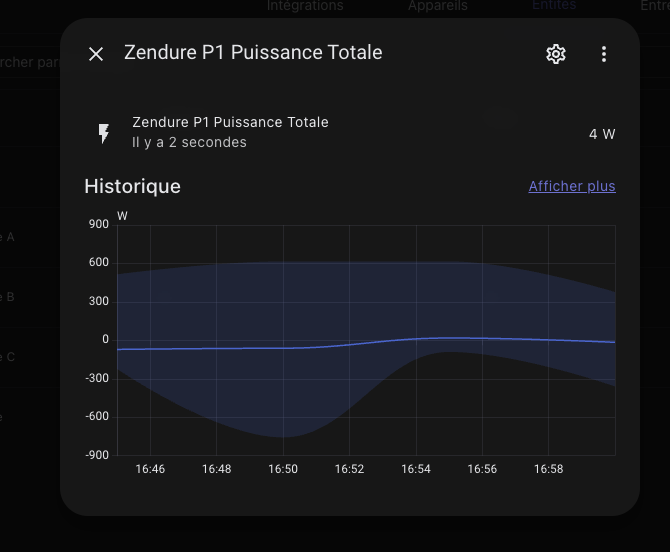Click the 16:58 time axis label

point(548,469)
